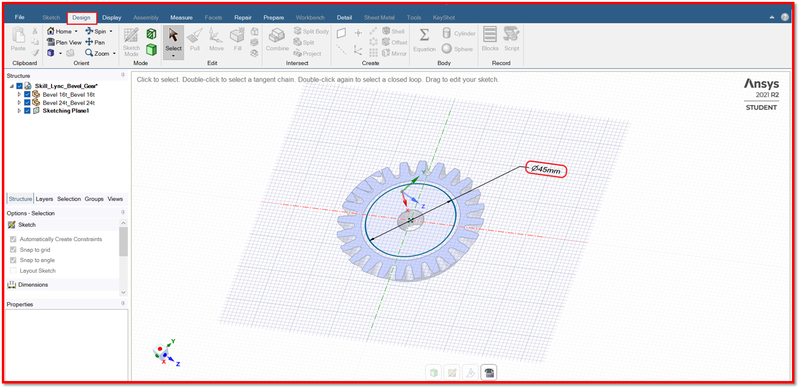Click the Plan View button
Screen dimensions: 800x389
click(x=64, y=42)
